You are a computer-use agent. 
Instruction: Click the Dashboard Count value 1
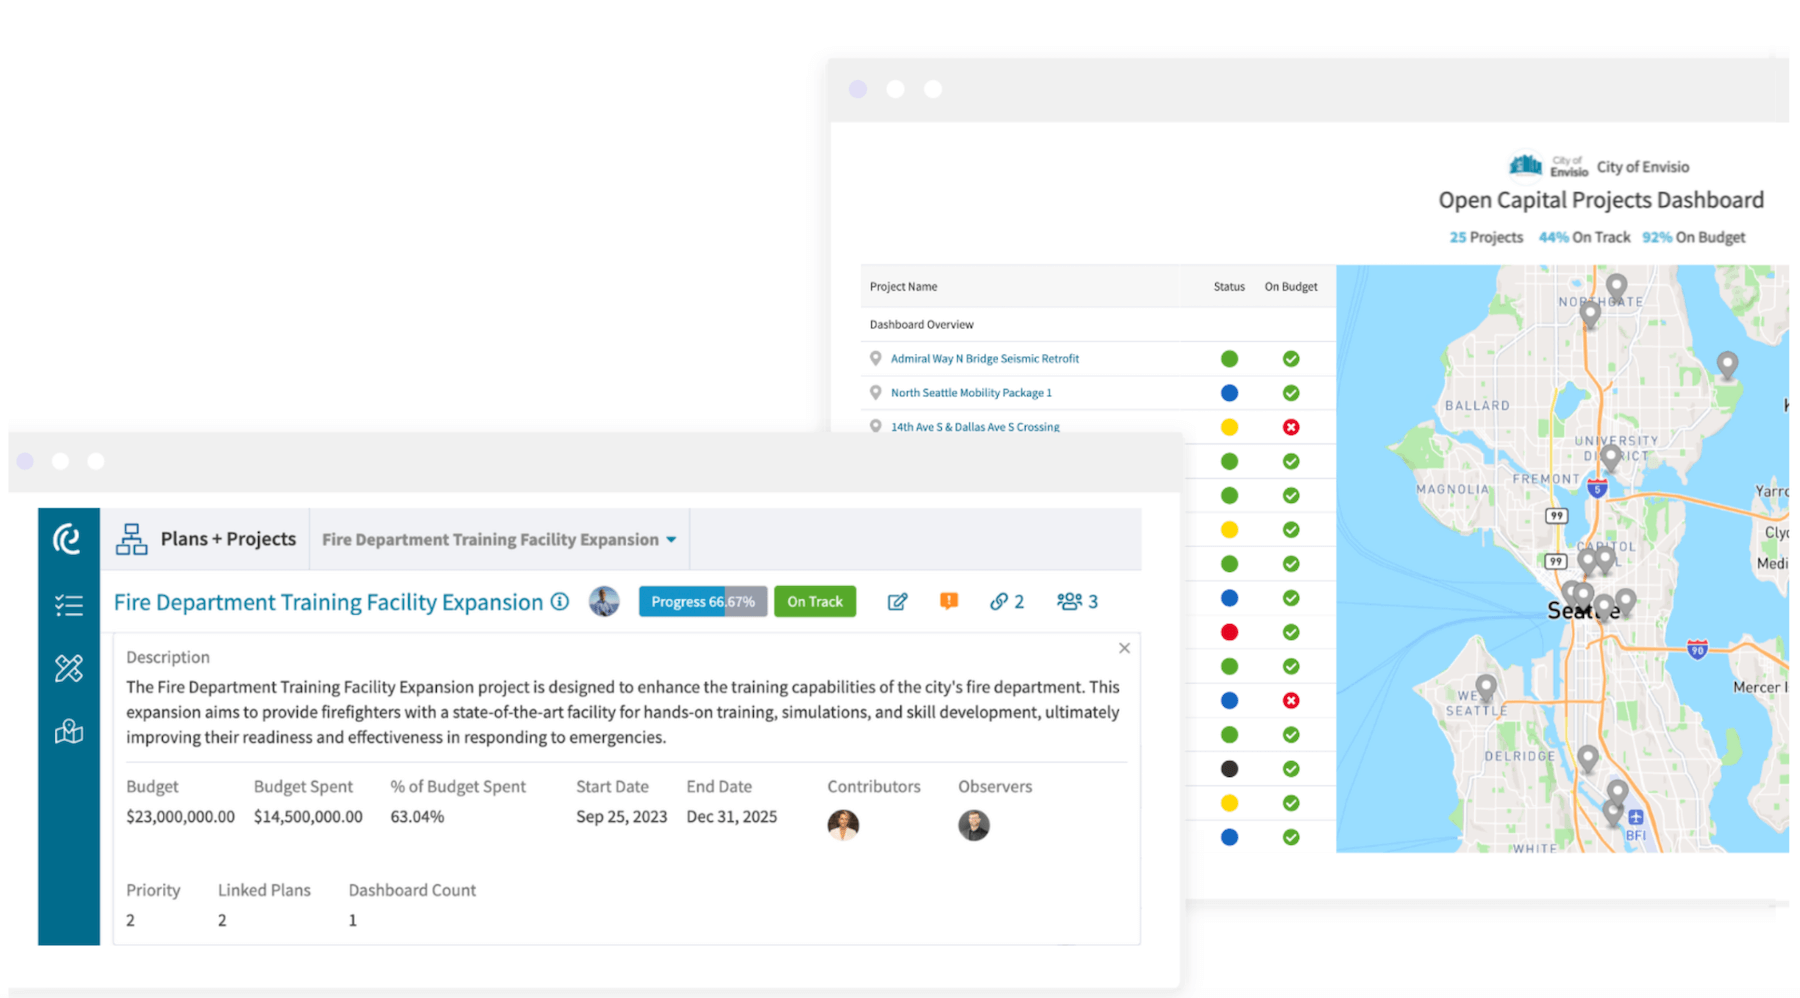coord(352,920)
